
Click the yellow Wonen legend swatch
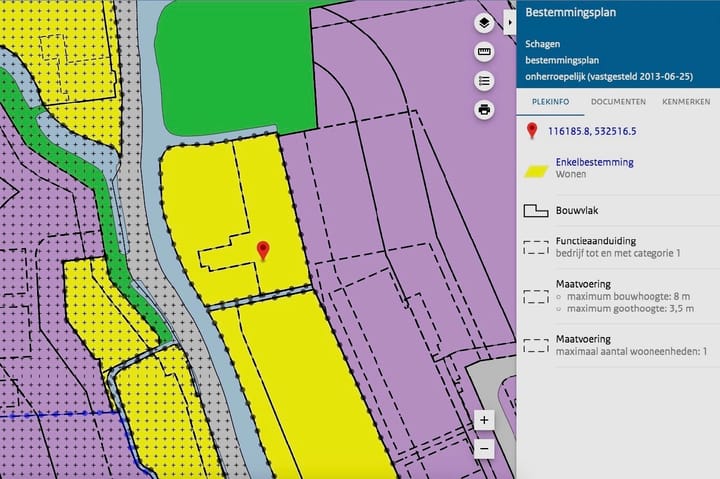[x=537, y=169]
